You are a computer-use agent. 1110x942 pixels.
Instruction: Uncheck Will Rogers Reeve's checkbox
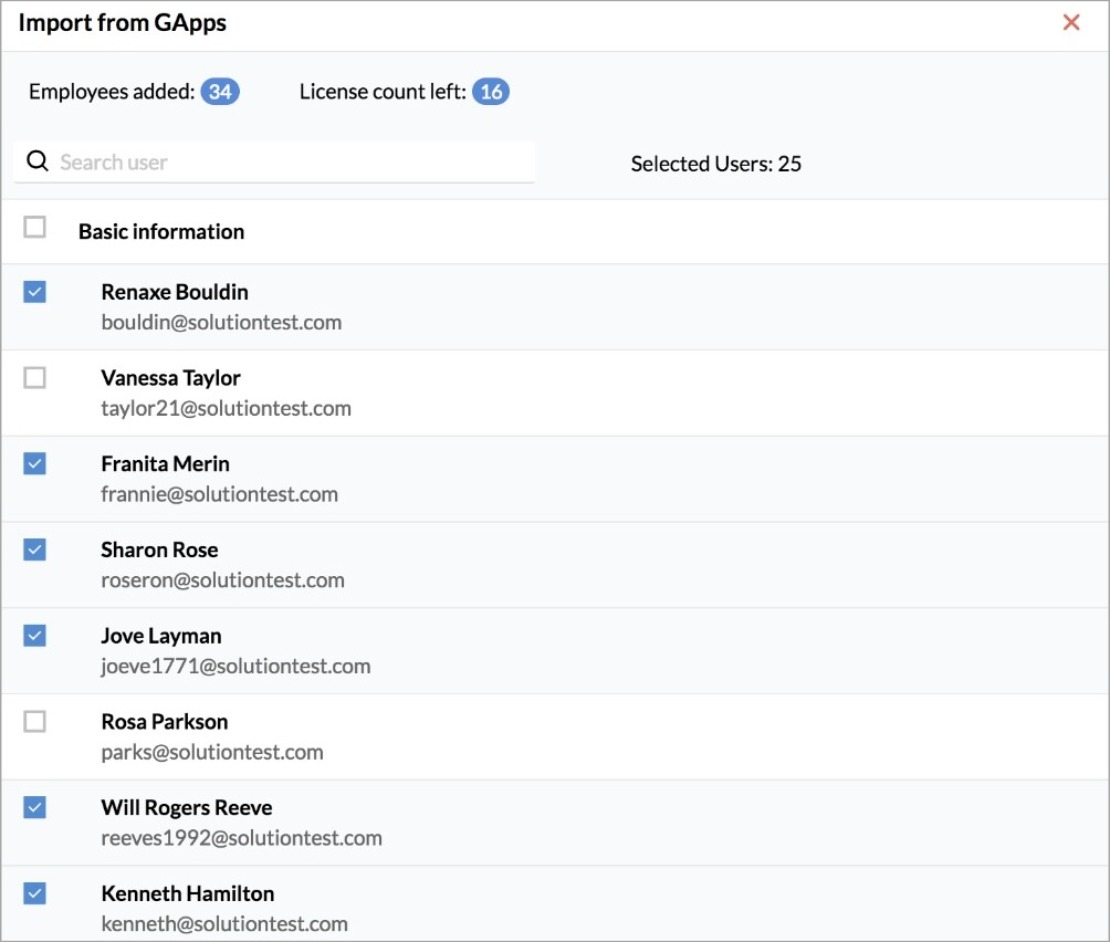[35, 808]
